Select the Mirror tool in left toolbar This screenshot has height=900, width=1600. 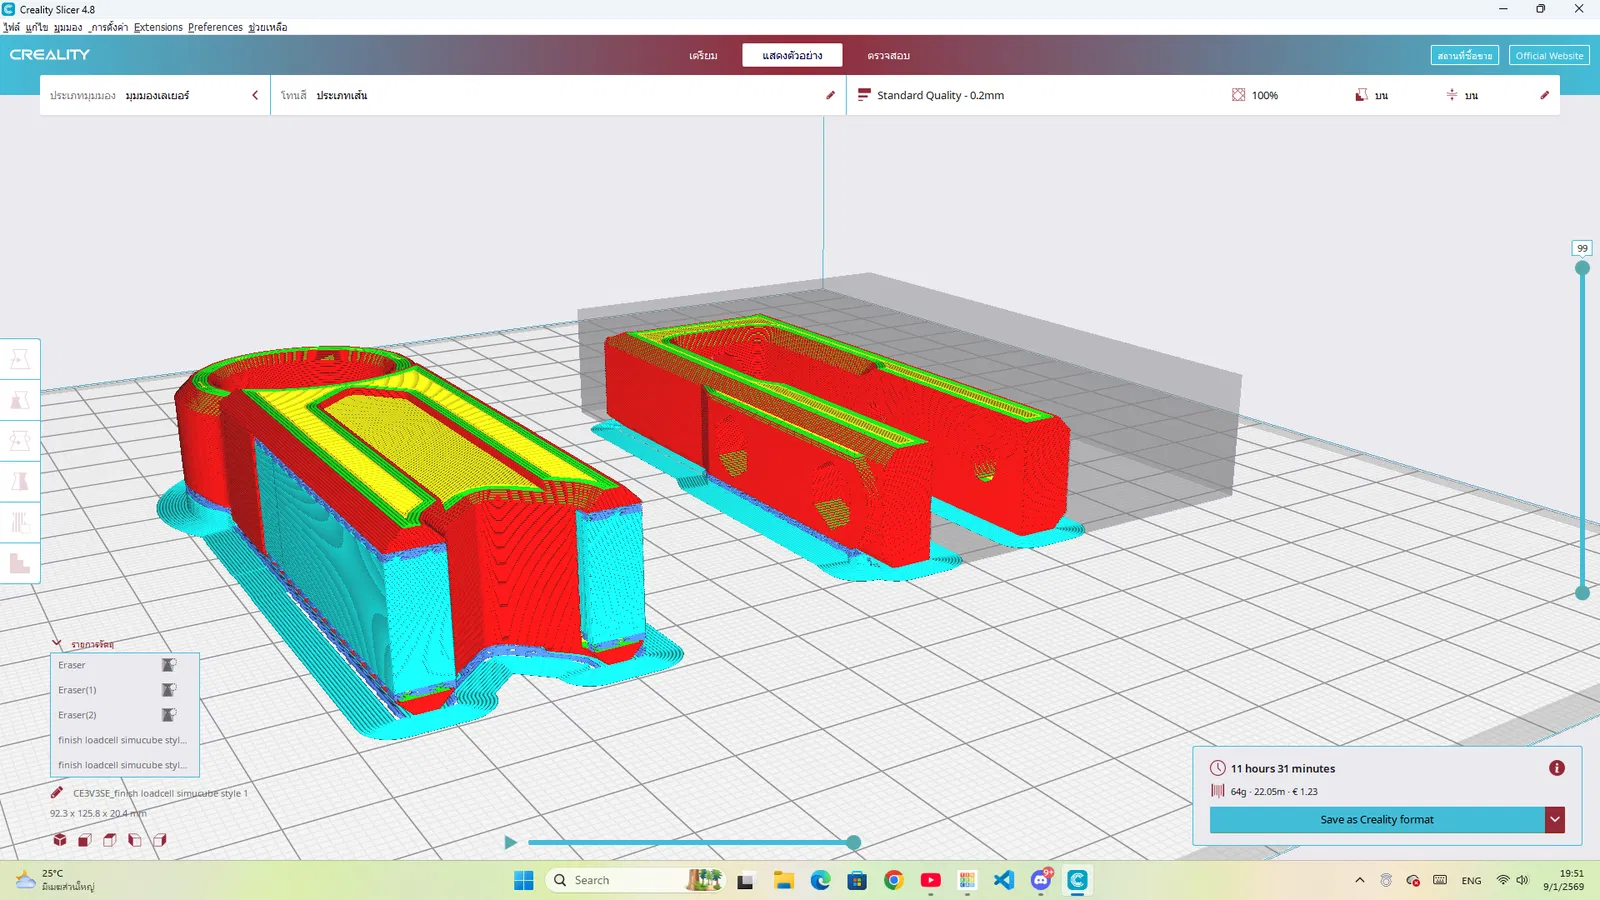click(19, 482)
